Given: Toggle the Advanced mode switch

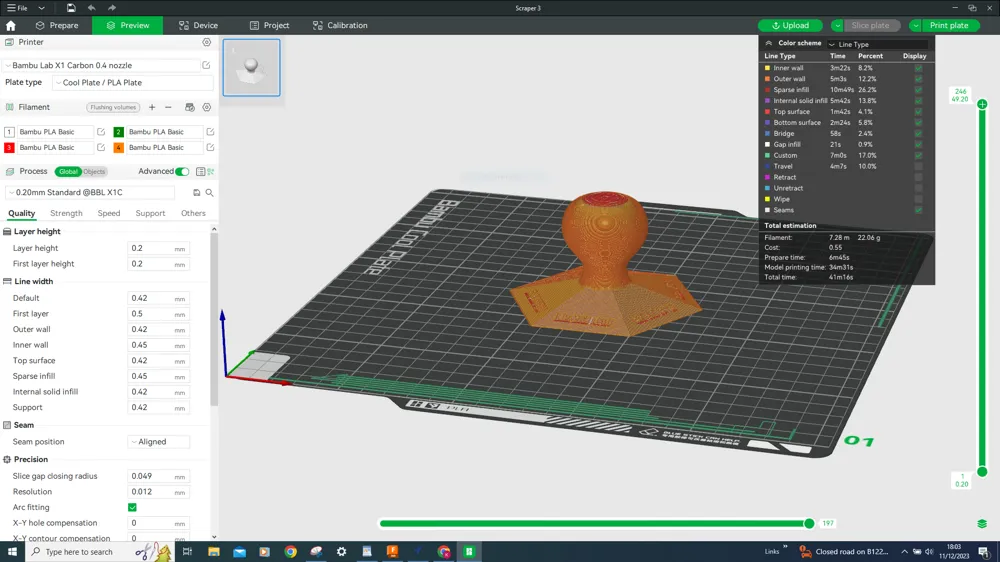Looking at the screenshot, I should click(x=182, y=172).
